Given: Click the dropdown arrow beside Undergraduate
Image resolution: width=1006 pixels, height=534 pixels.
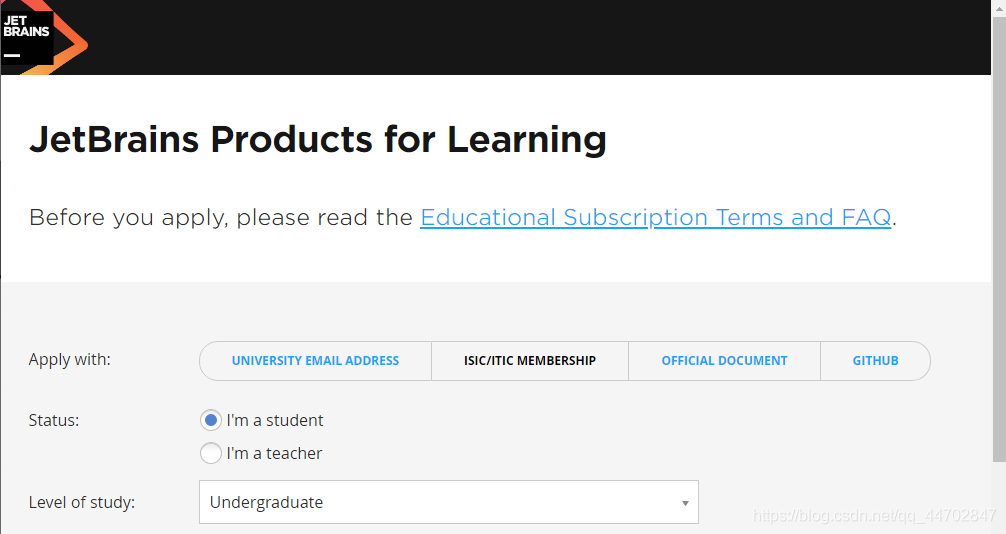Looking at the screenshot, I should click(685, 503).
